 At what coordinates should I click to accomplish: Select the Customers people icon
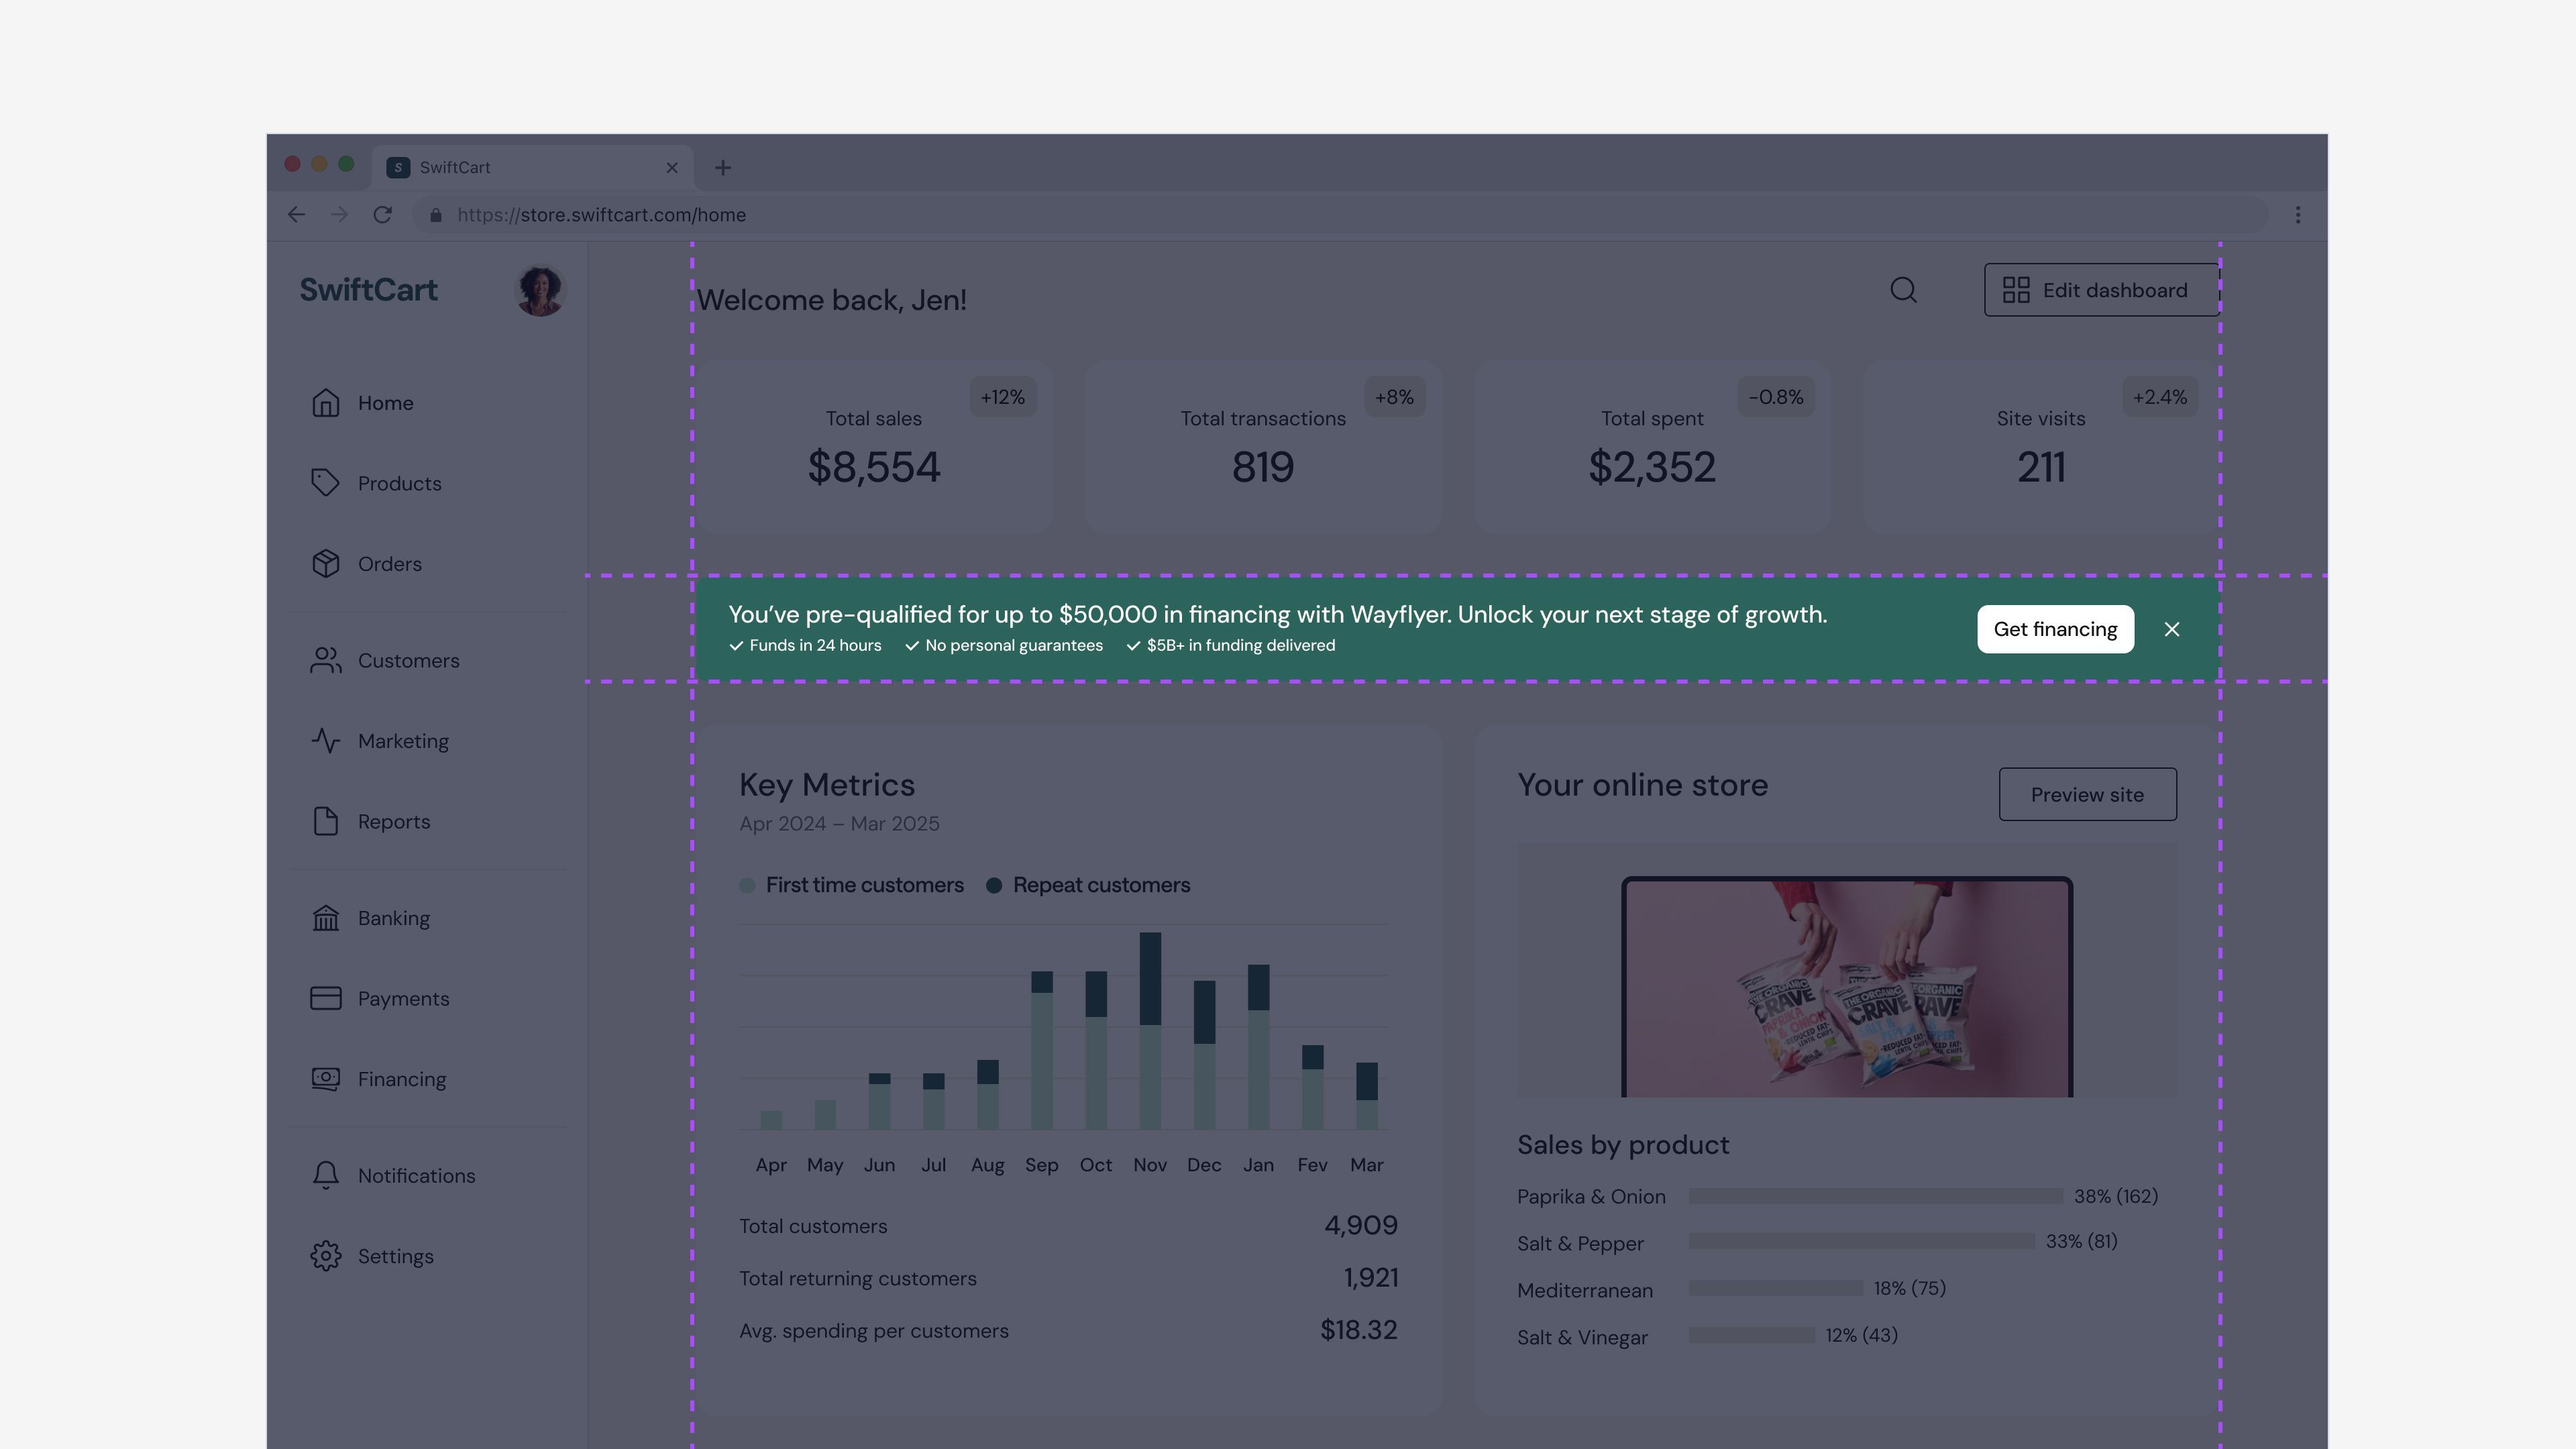(325, 661)
